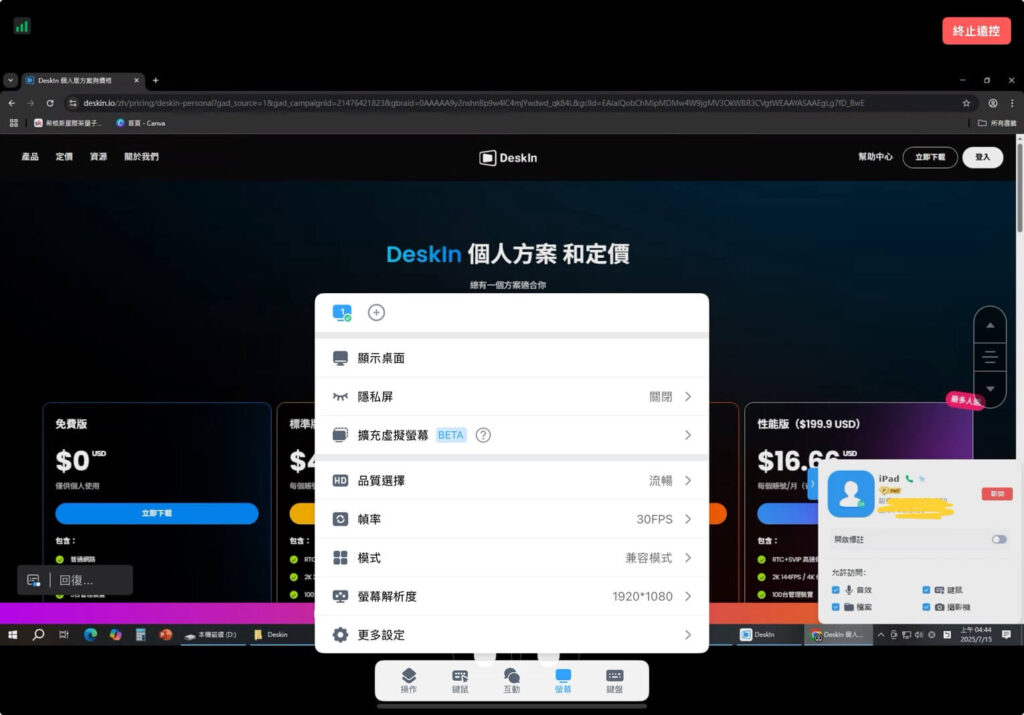Click the Chrome address bar URL
Screen dimensions: 1024x715
[x=473, y=103]
